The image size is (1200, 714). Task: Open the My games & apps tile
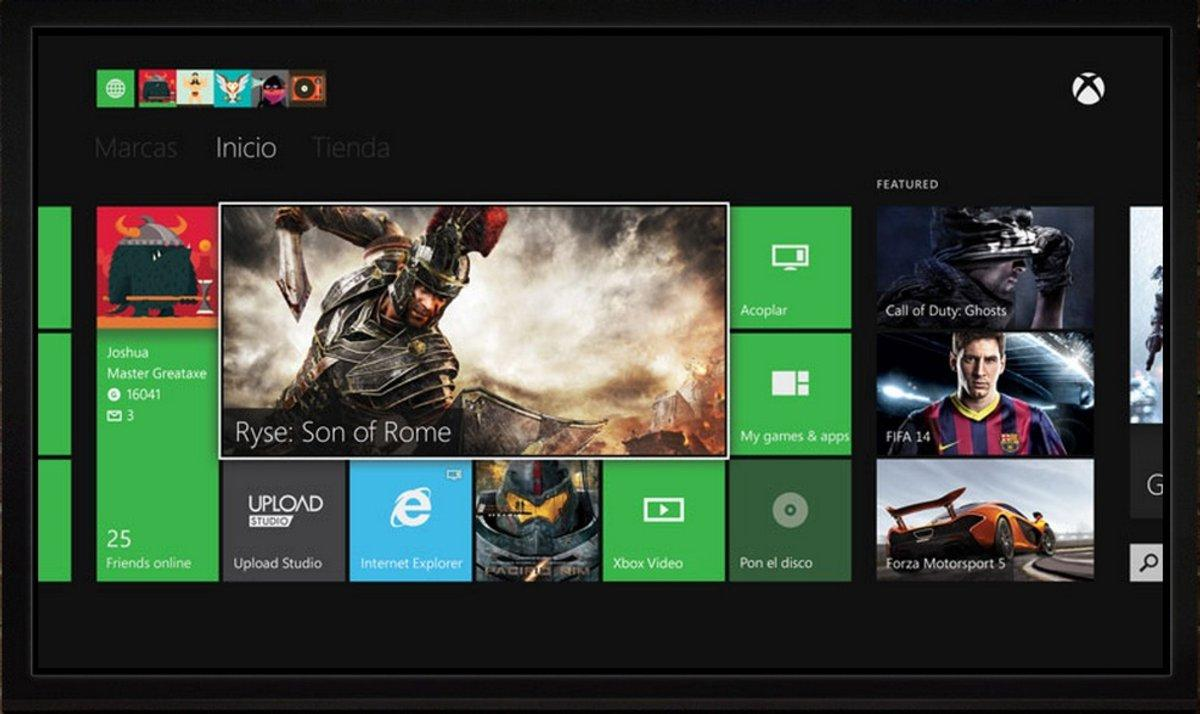pyautogui.click(x=791, y=394)
